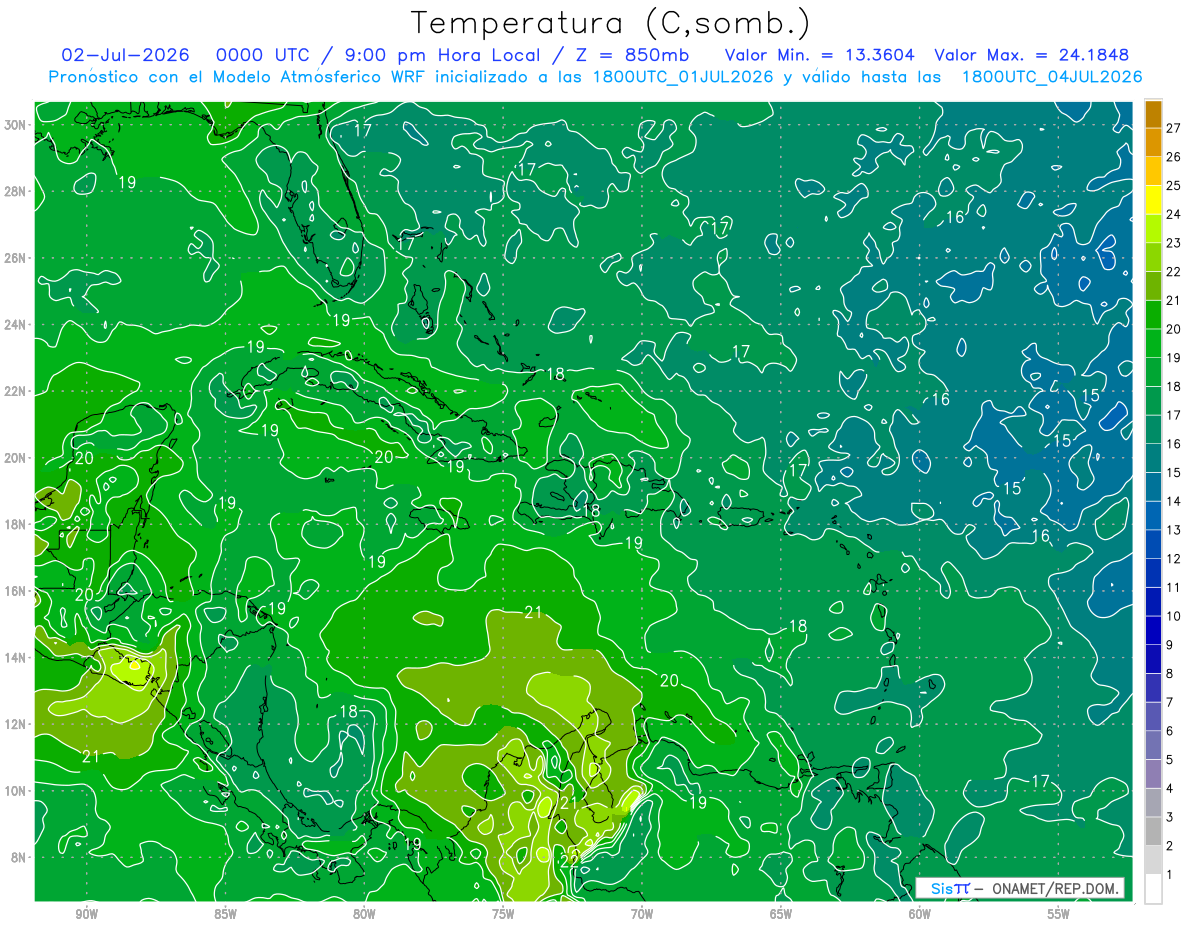Click the "1800UTC_01JUL2026" initialization timestamp
Viewport: 1200px width, 927px height.
coord(683,77)
